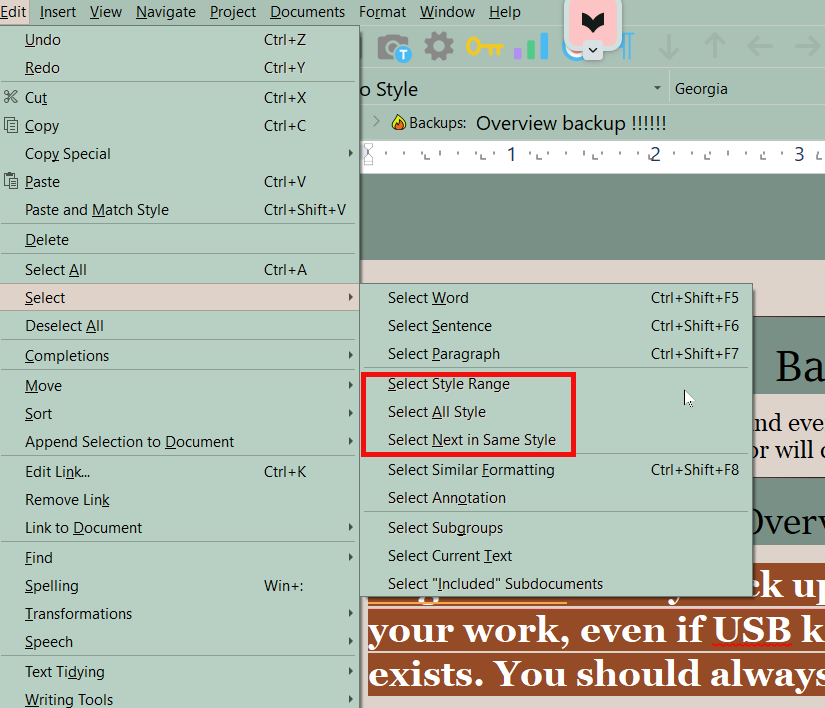Choose Select All Style from submenu
The height and width of the screenshot is (708, 825).
click(x=437, y=412)
